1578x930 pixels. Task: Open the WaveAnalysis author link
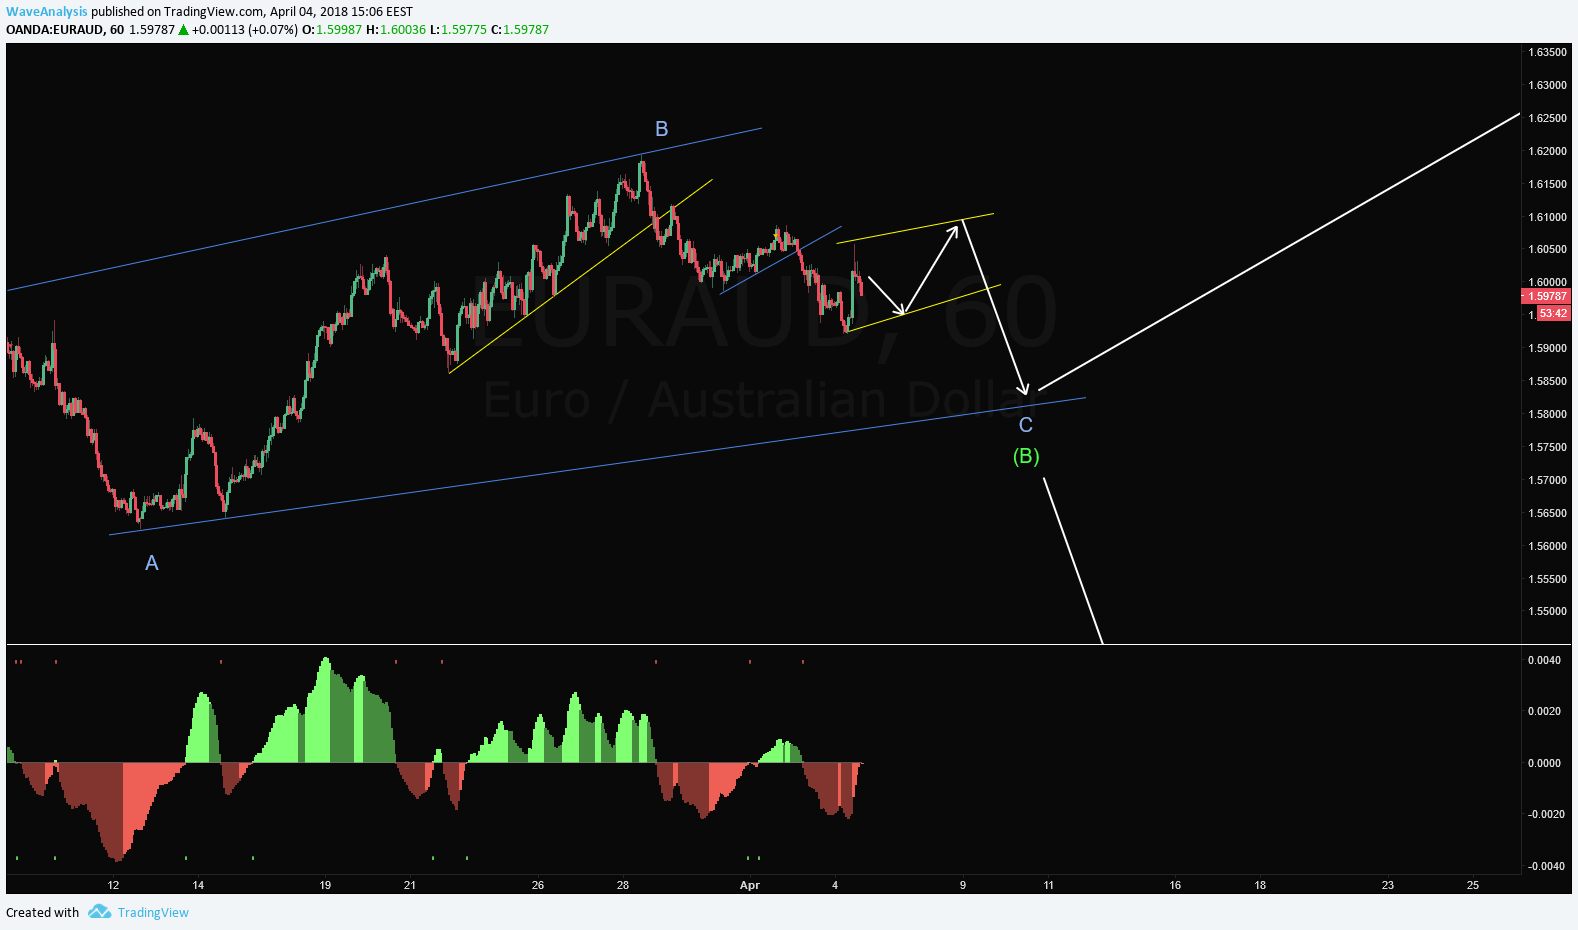point(47,12)
